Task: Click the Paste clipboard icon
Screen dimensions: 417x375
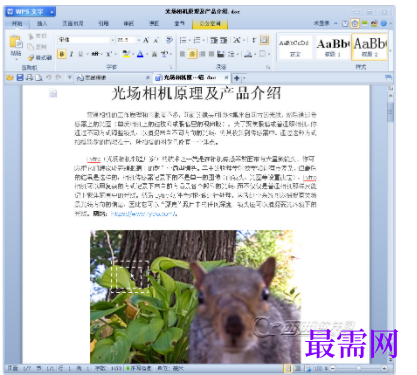Action: coord(16,42)
